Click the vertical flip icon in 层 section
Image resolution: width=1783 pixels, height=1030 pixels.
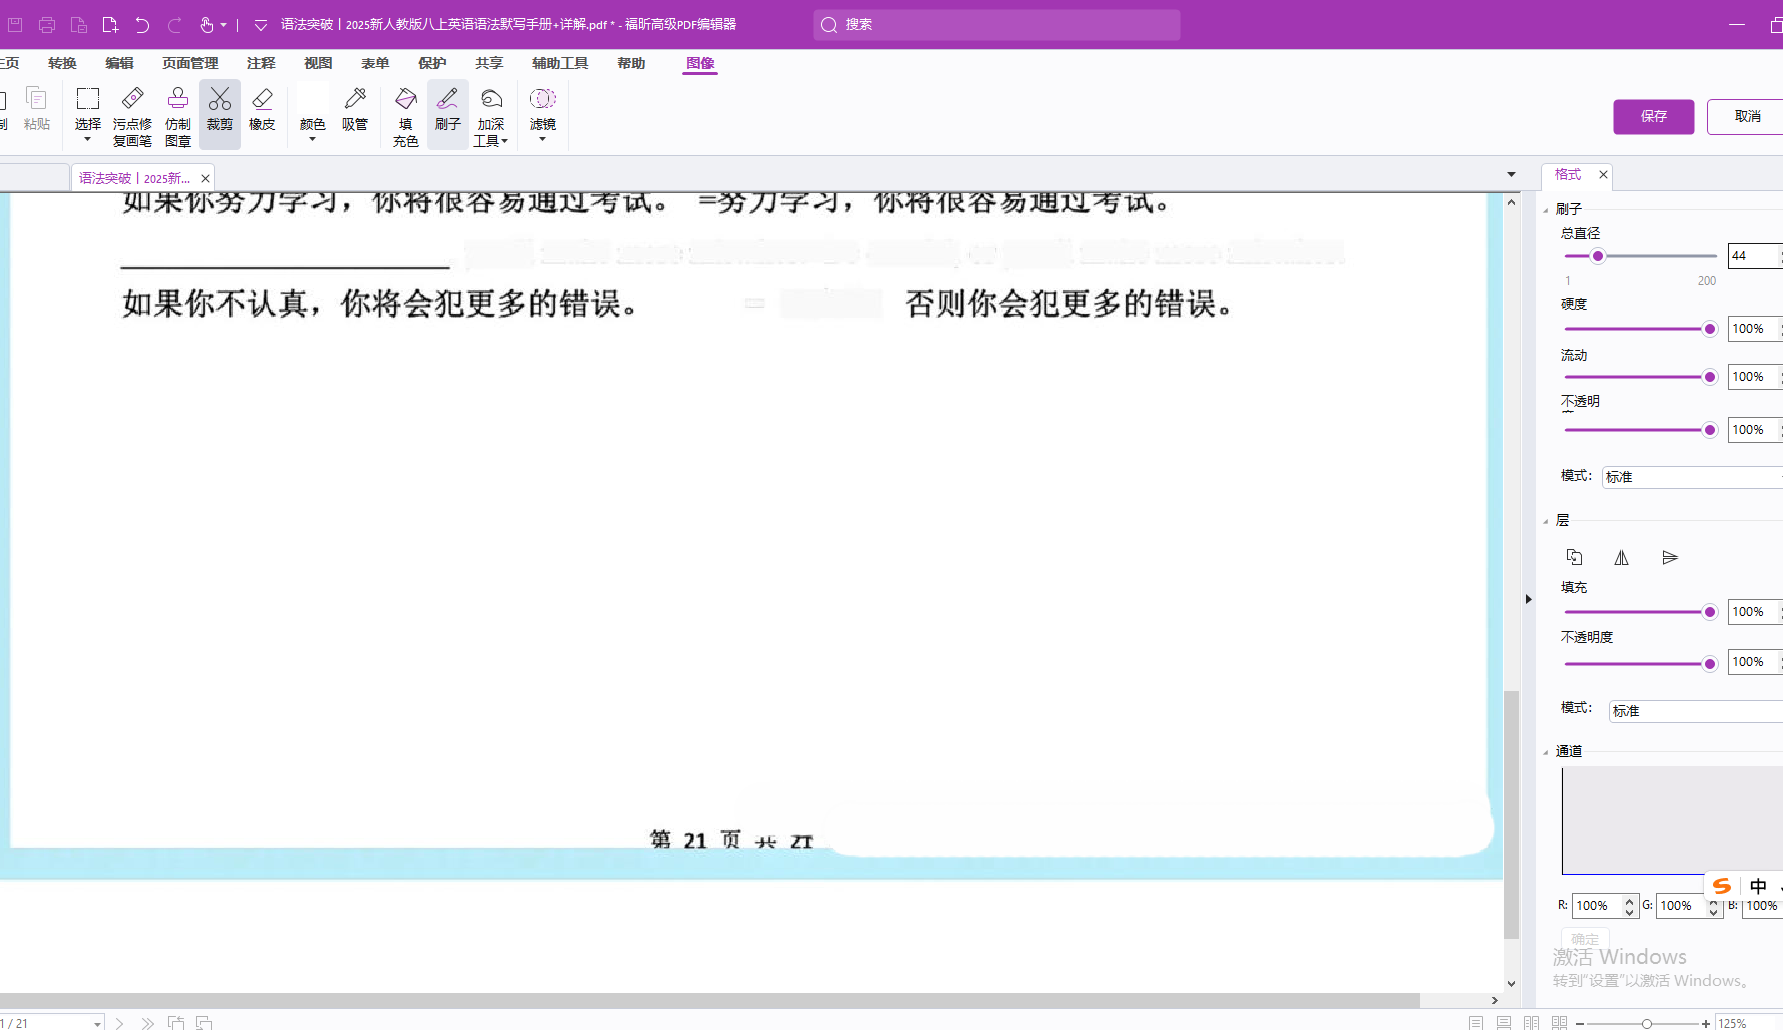click(1669, 558)
